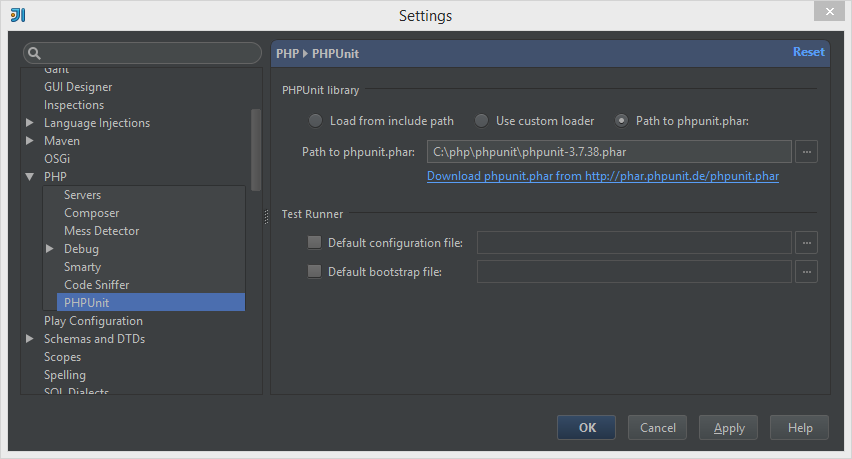Collapse the PHP settings node
This screenshot has height=459, width=852.
[30, 177]
